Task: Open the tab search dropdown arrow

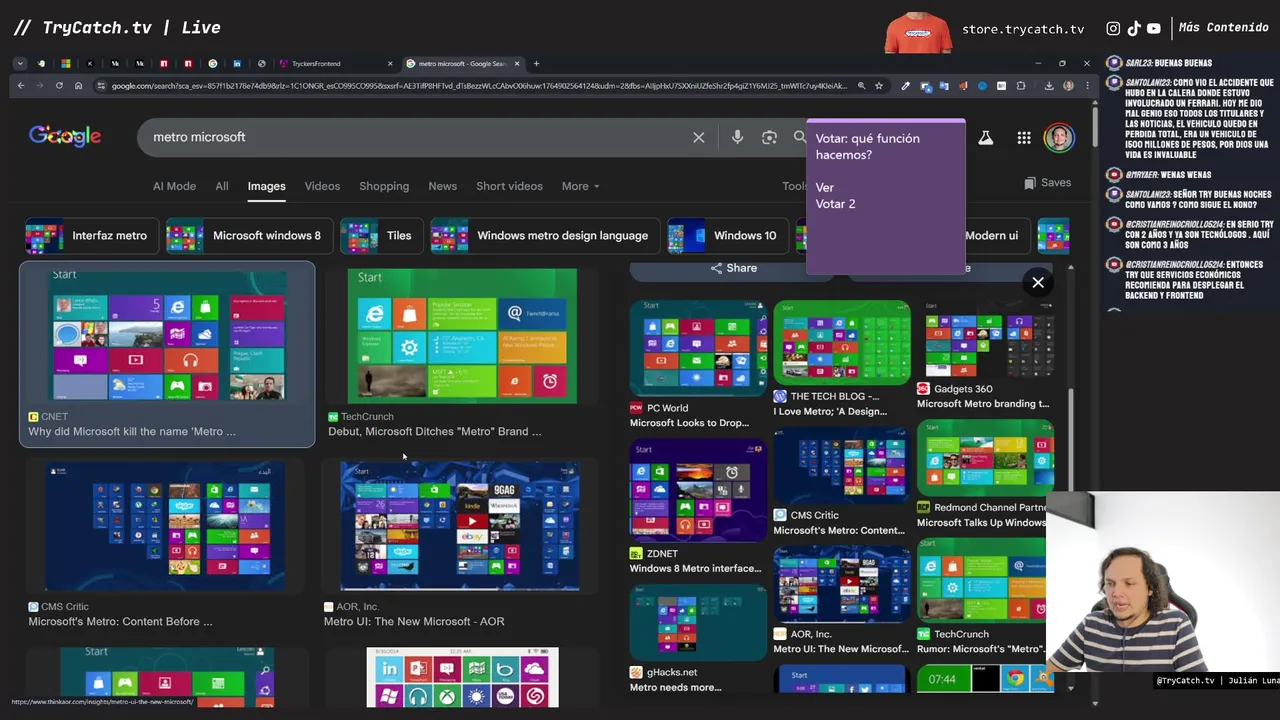Action: pyautogui.click(x=20, y=63)
